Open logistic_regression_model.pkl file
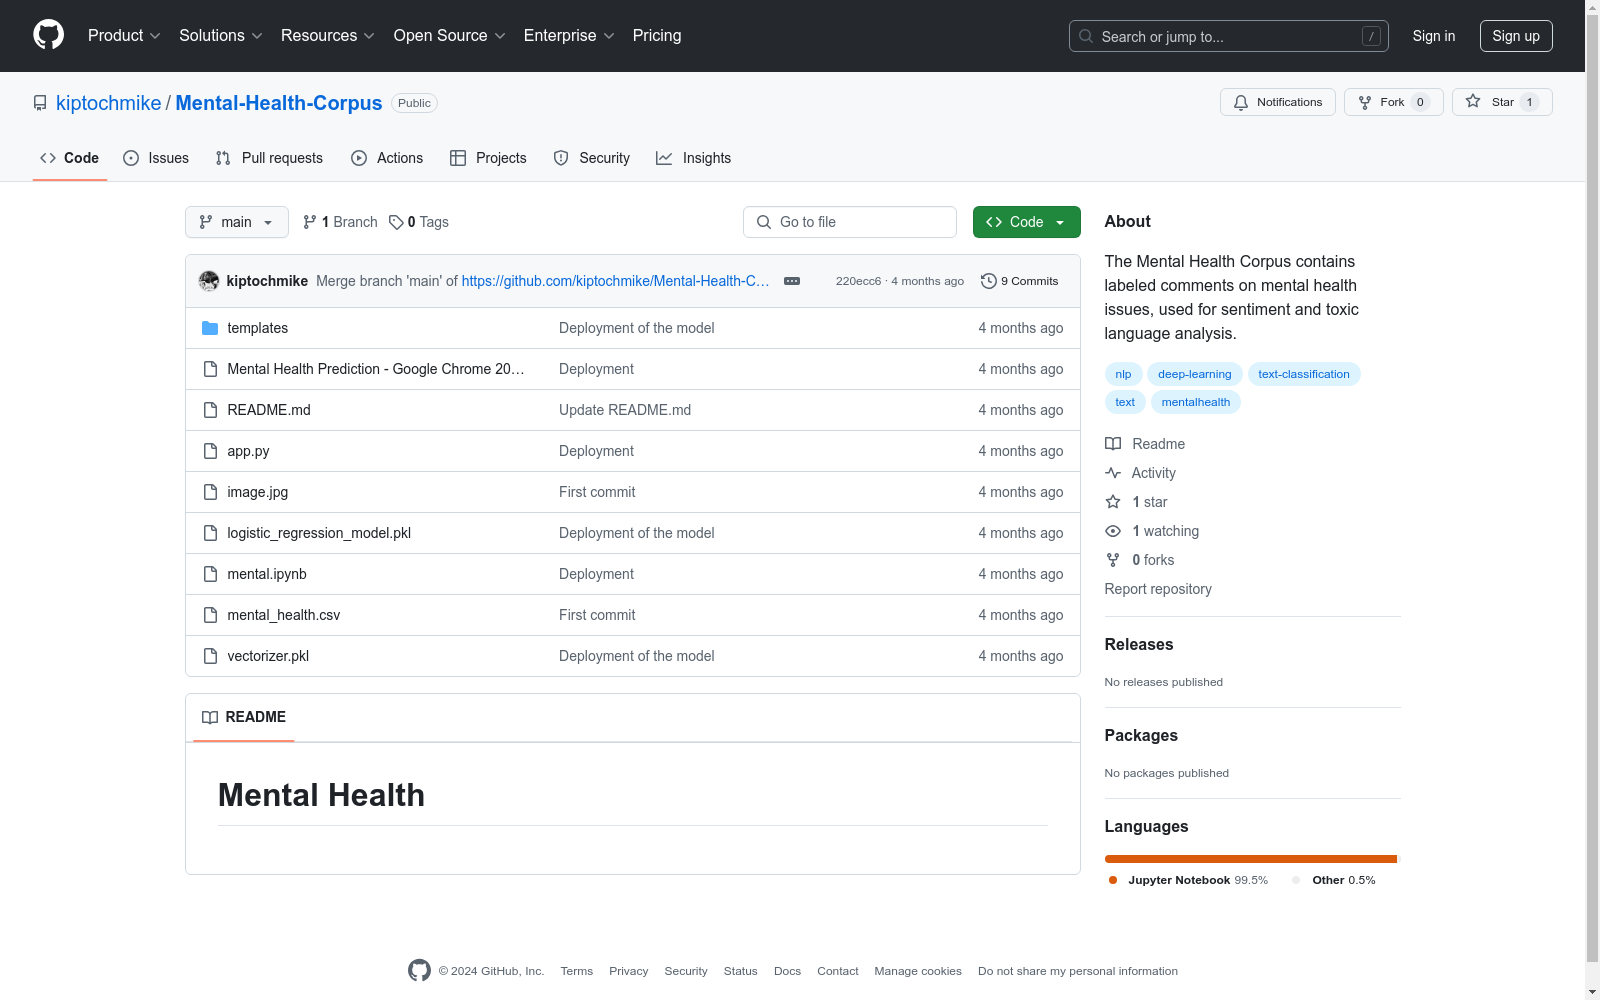Screen dimensions: 1600x1000 [319, 533]
